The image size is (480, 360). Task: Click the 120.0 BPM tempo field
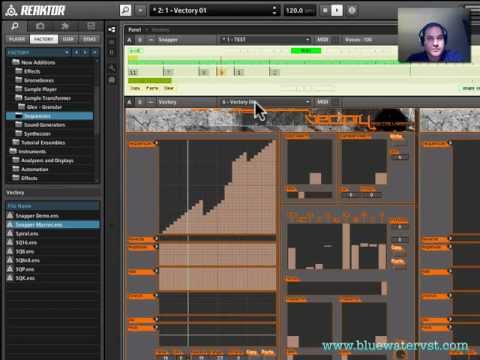coord(299,10)
